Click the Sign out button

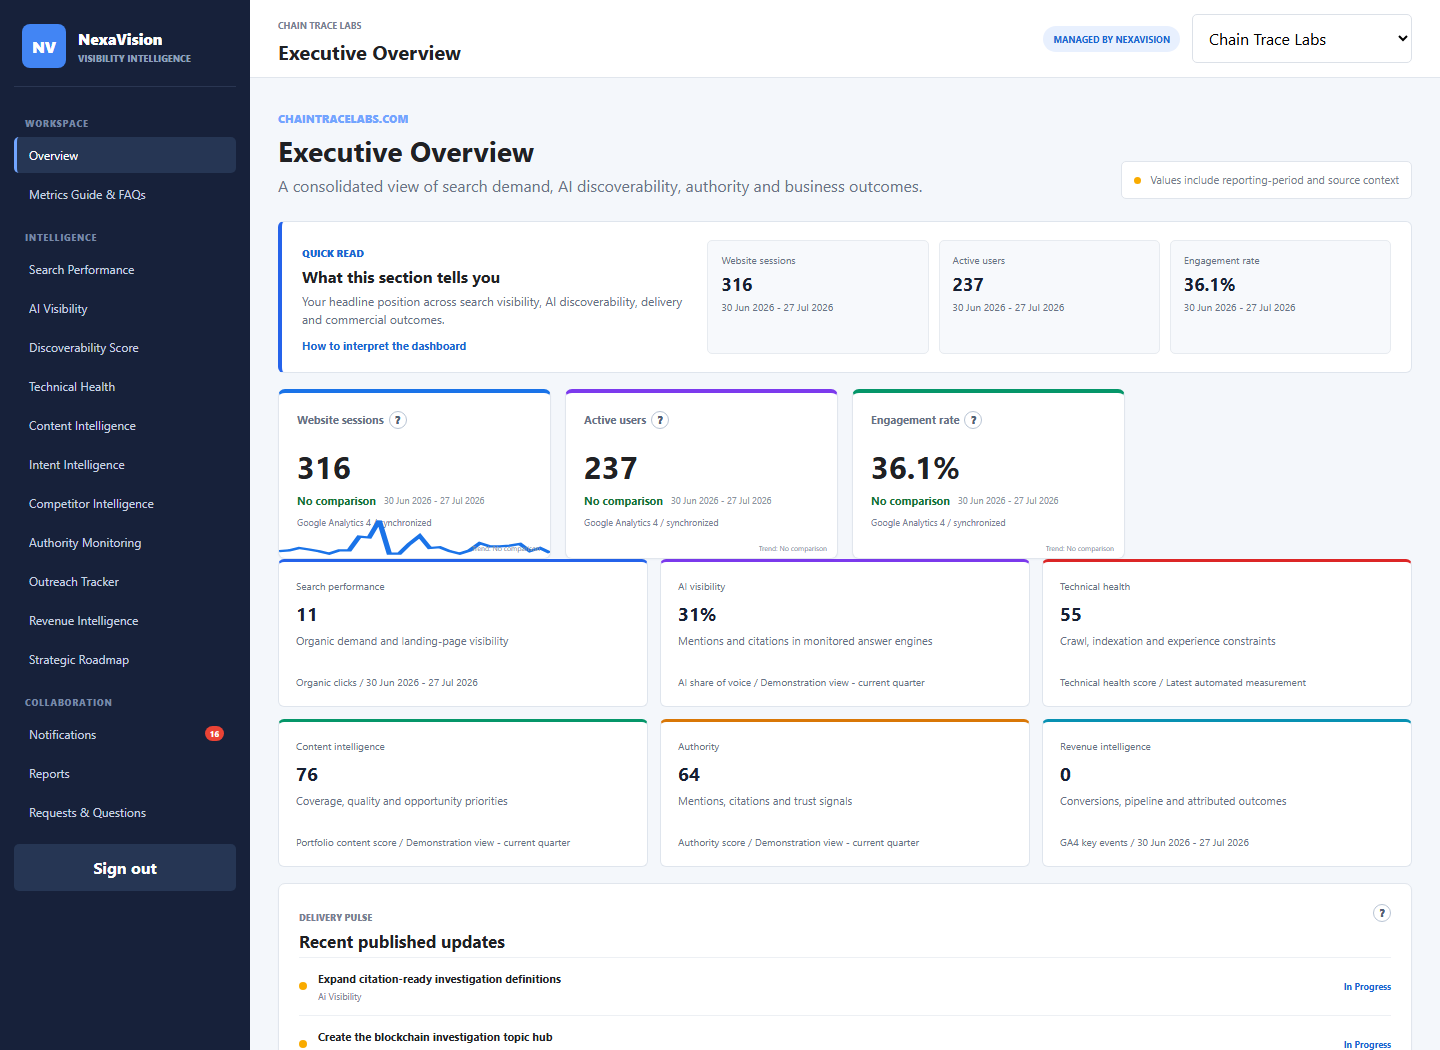125,868
